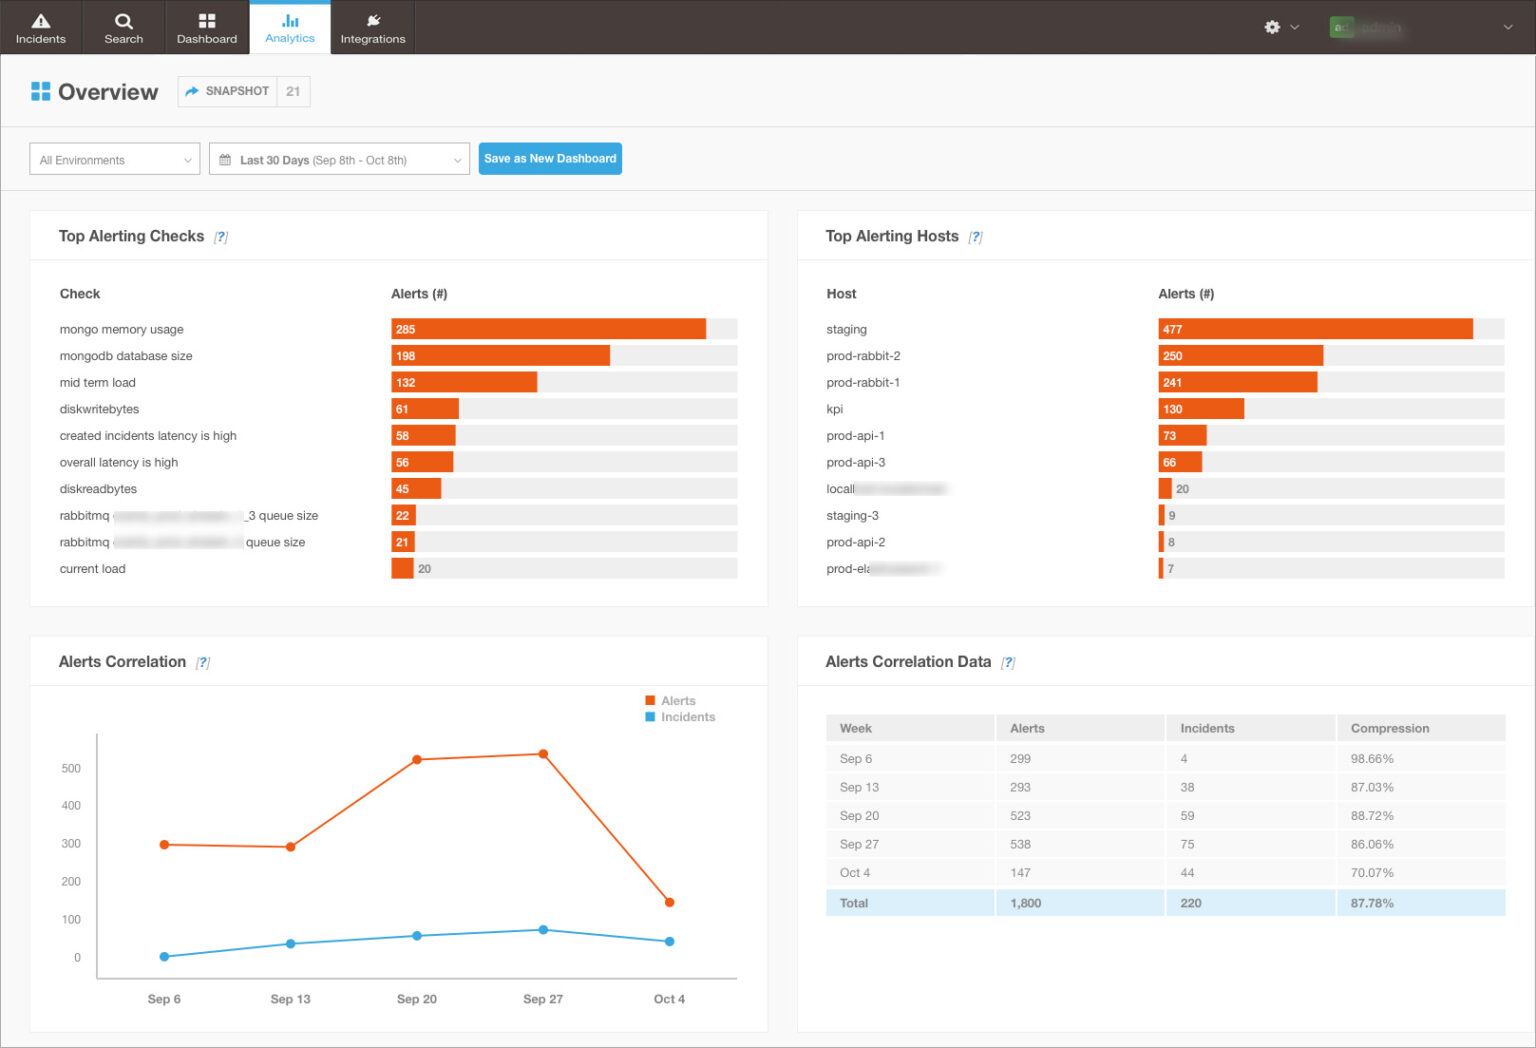The image size is (1536, 1048).
Task: Open the All Environments dropdown
Action: tap(114, 159)
